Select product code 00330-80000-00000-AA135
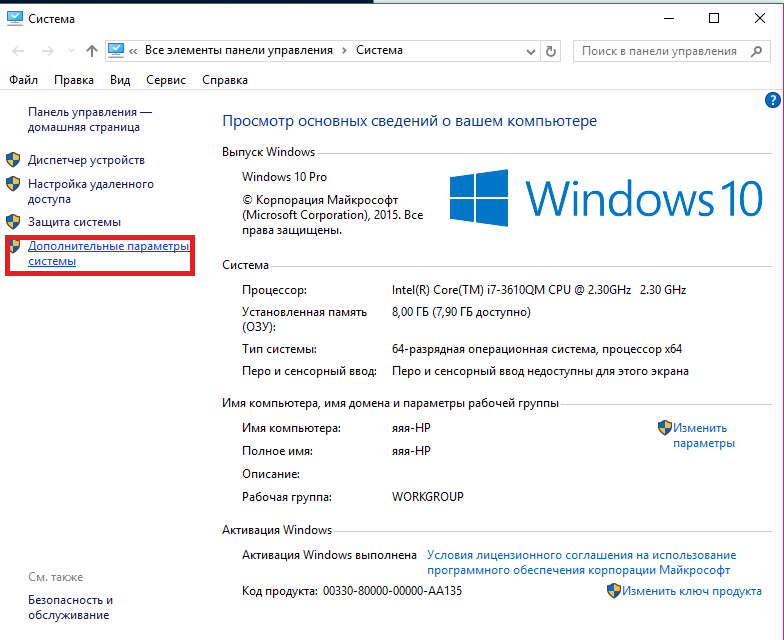Screen dimensions: 784x640 point(392,591)
